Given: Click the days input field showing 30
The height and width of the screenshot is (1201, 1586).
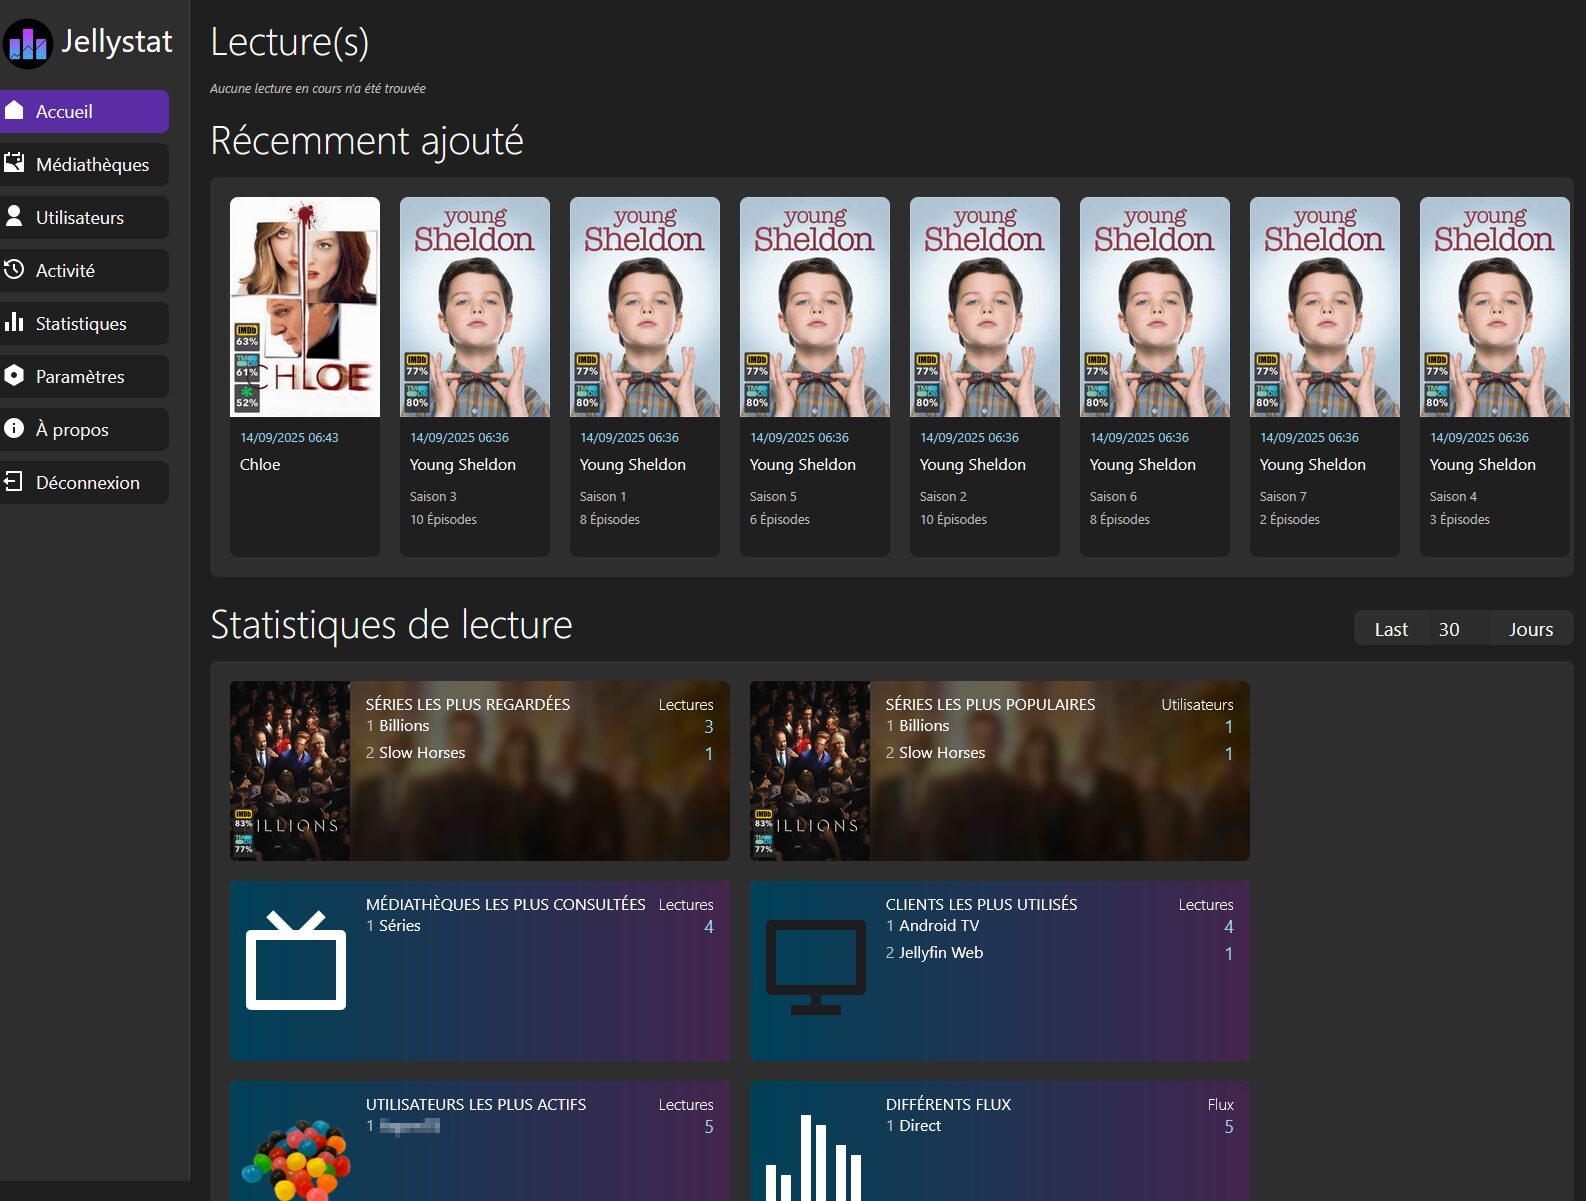Looking at the screenshot, I should (1457, 629).
